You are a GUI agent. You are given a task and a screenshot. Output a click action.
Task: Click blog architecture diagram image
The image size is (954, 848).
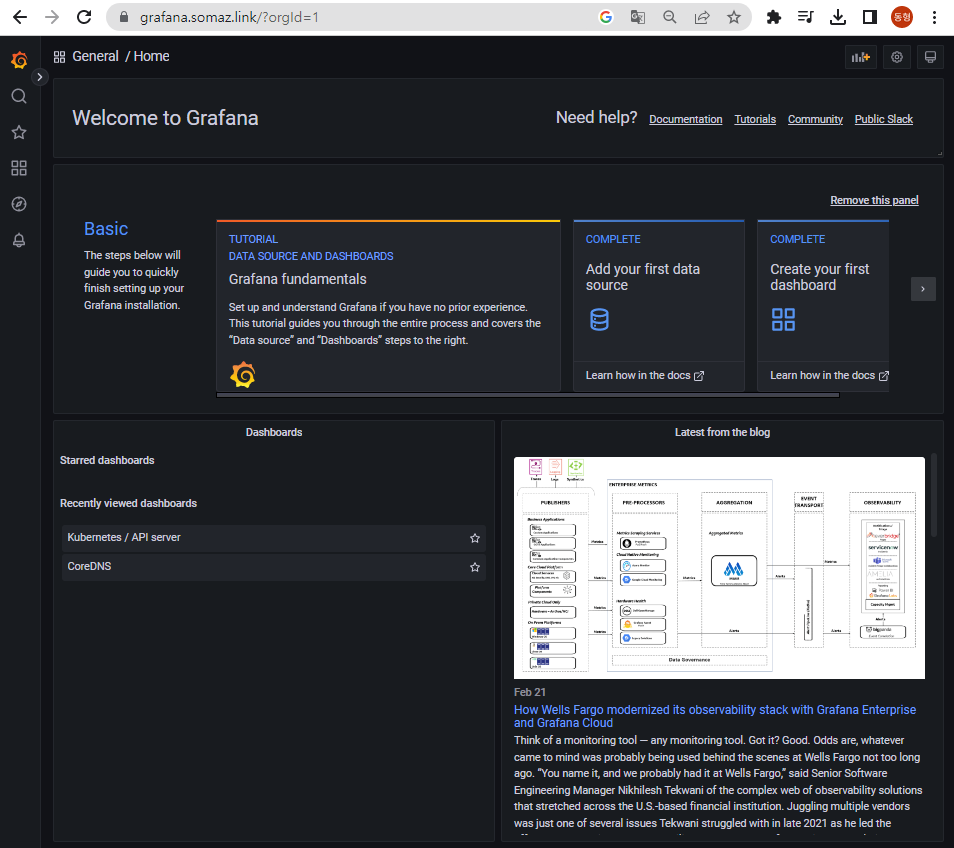coord(719,568)
